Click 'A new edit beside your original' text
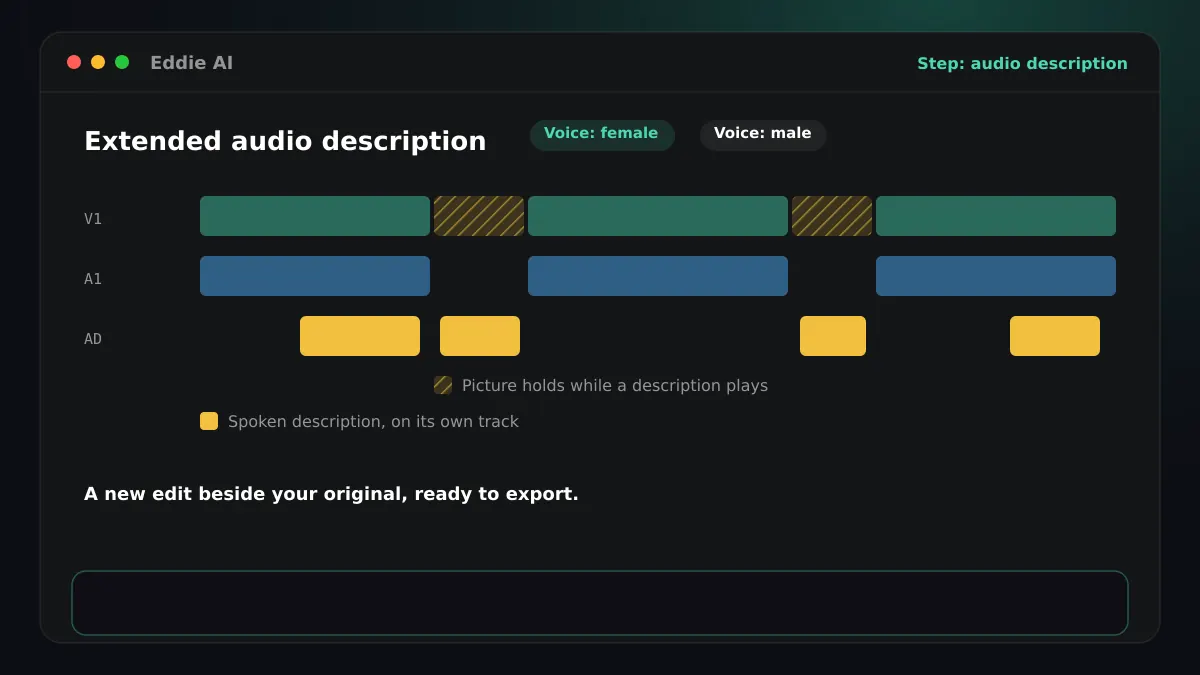Viewport: 1200px width, 675px height. click(x=331, y=494)
